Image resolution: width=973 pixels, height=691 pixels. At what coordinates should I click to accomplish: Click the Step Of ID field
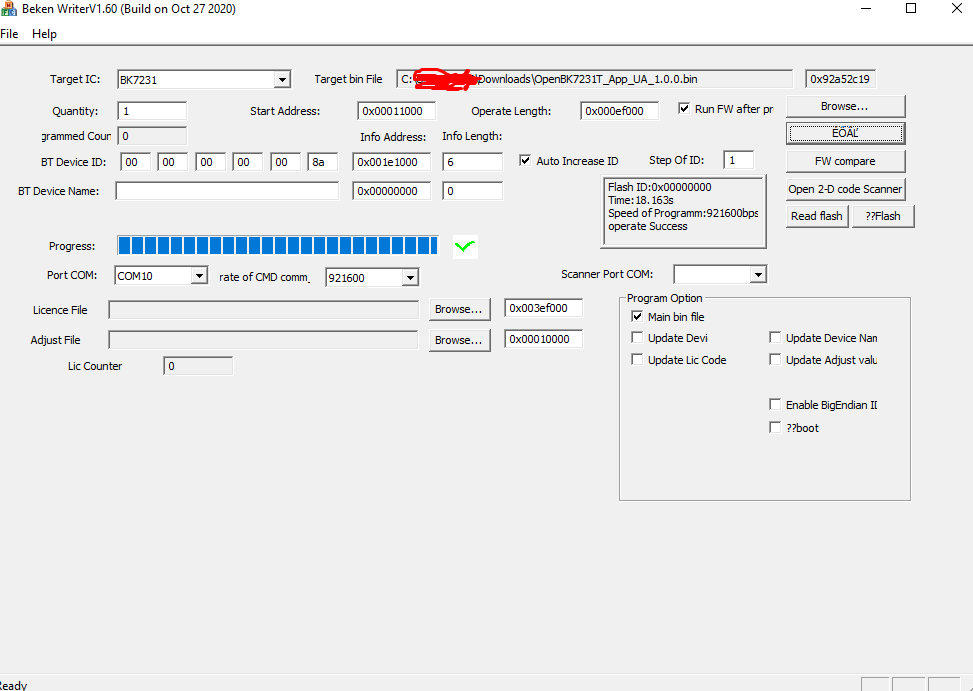738,160
